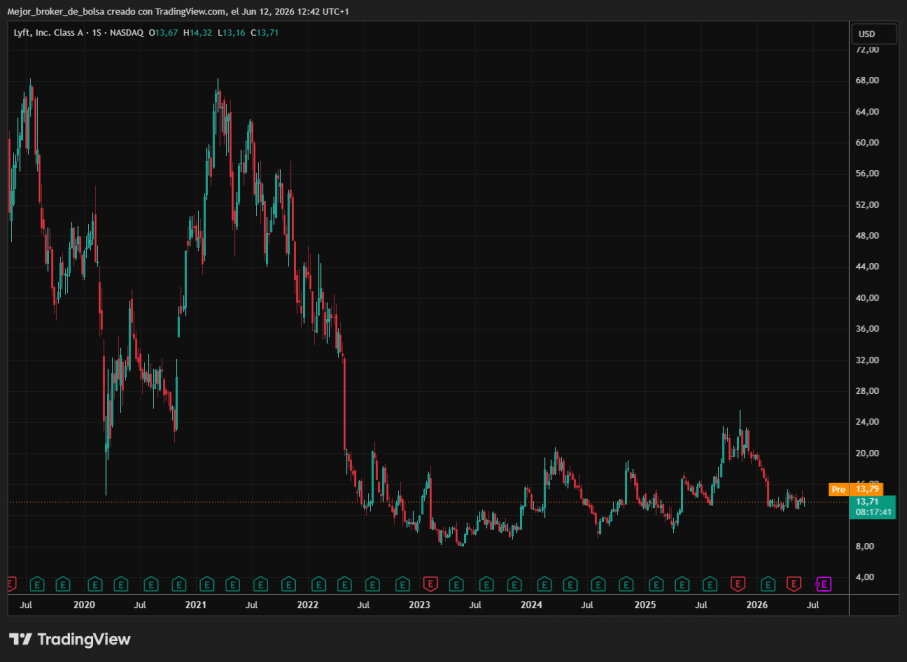Open the red November 2025 earnings marker
The height and width of the screenshot is (662, 907).
[738, 584]
